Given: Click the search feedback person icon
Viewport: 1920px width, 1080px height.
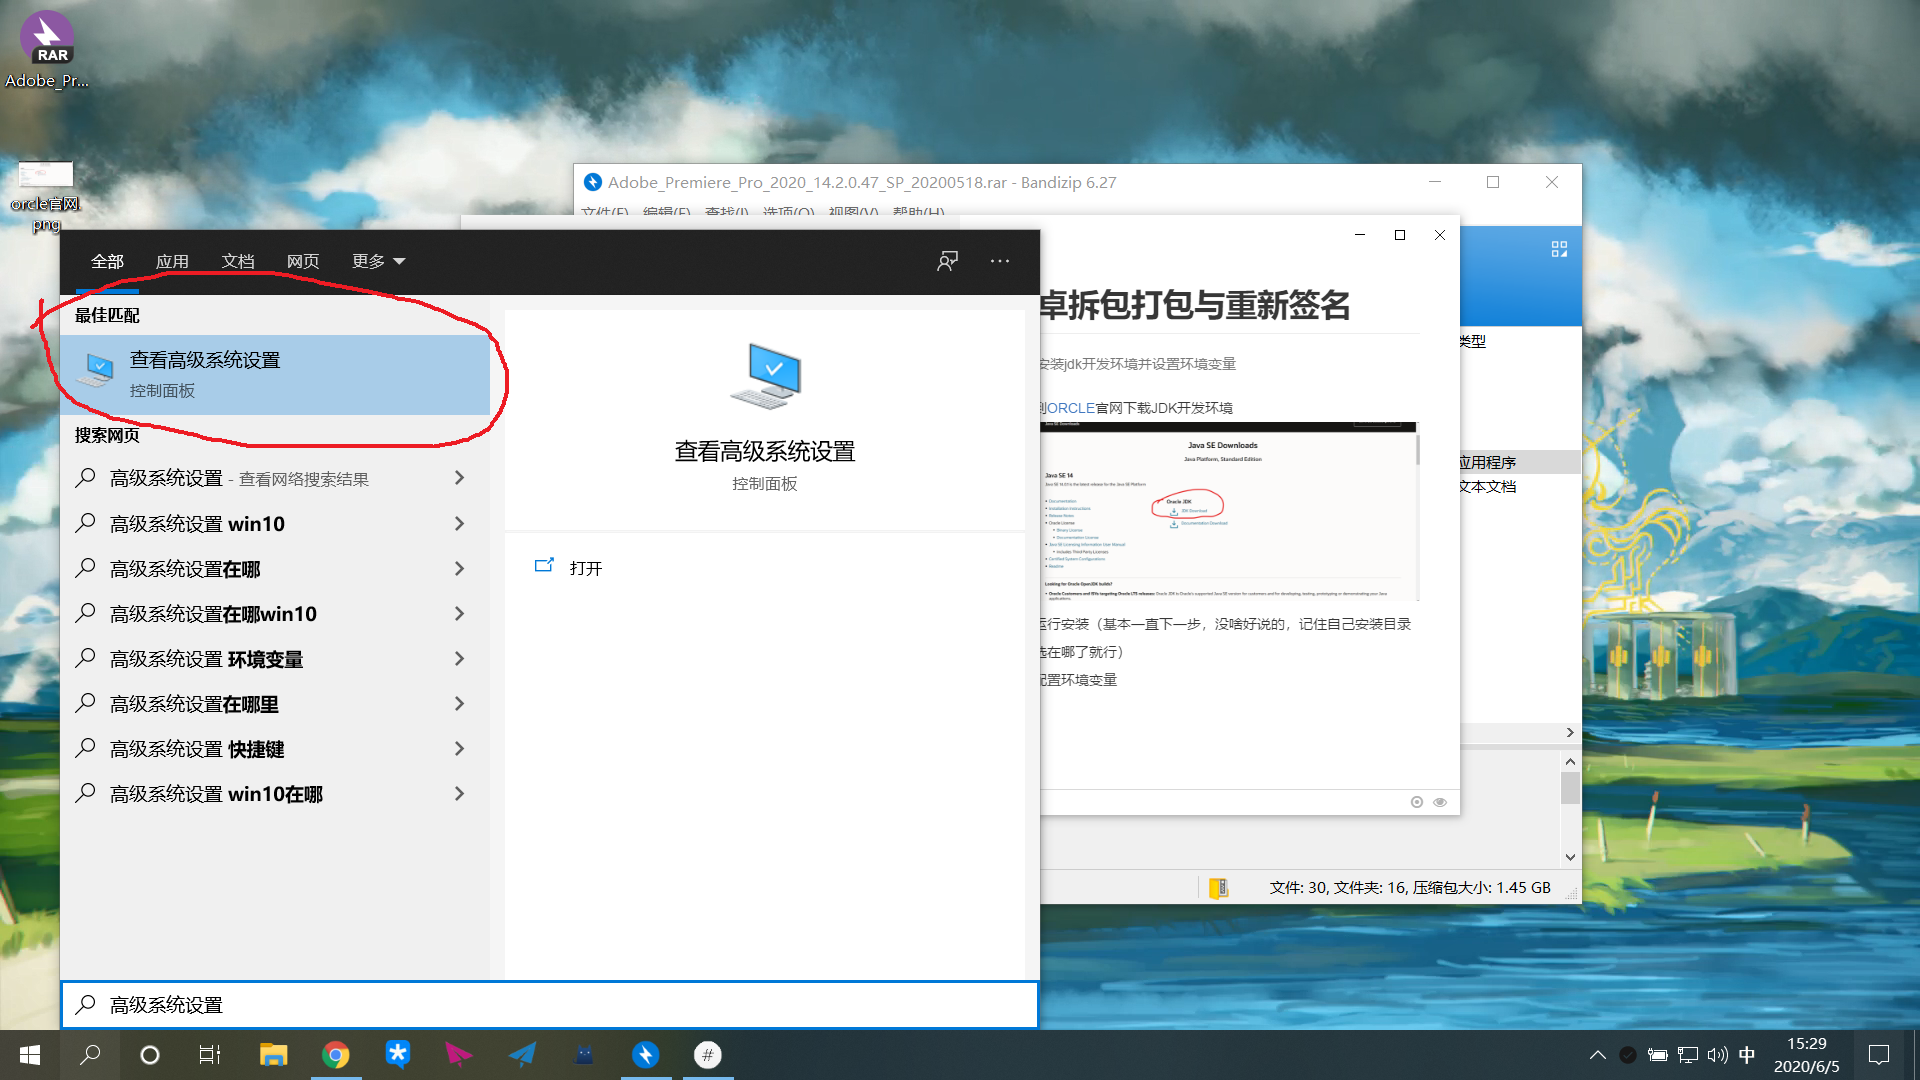Looking at the screenshot, I should [x=947, y=261].
